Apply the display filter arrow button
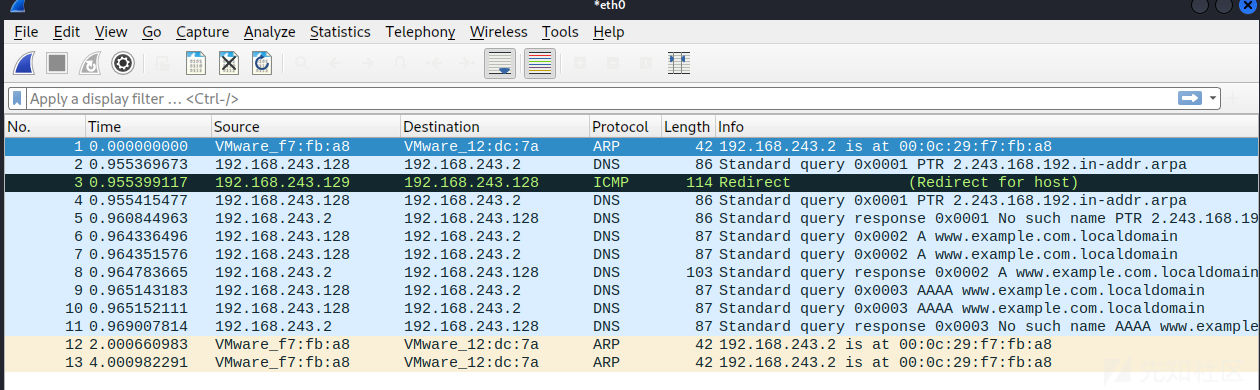Screen dimensions: 1260x390 pyautogui.click(x=1190, y=98)
